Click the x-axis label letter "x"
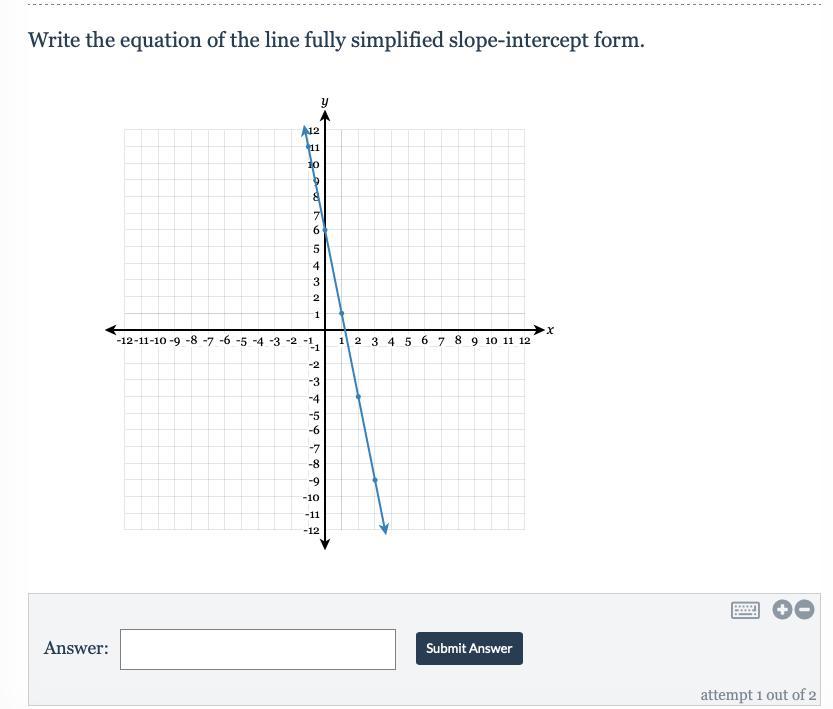 pos(551,330)
